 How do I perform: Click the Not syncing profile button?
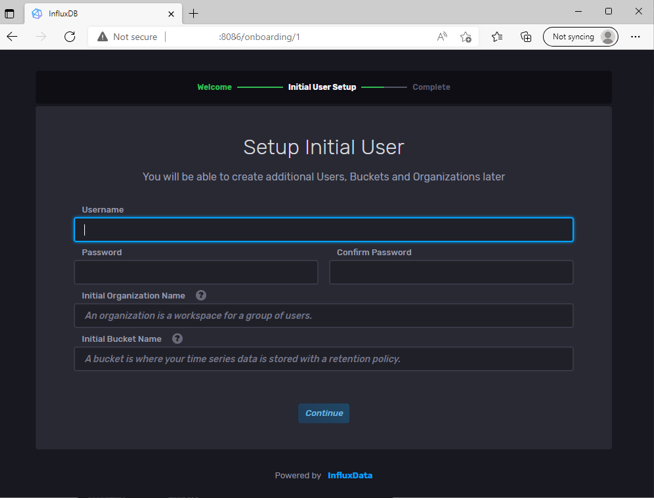(x=580, y=37)
